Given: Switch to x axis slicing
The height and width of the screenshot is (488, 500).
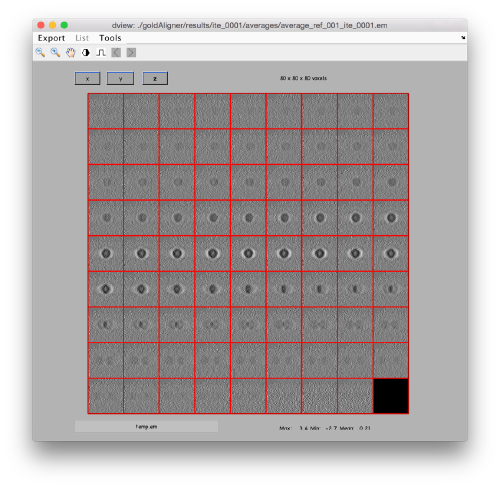Looking at the screenshot, I should point(87,79).
